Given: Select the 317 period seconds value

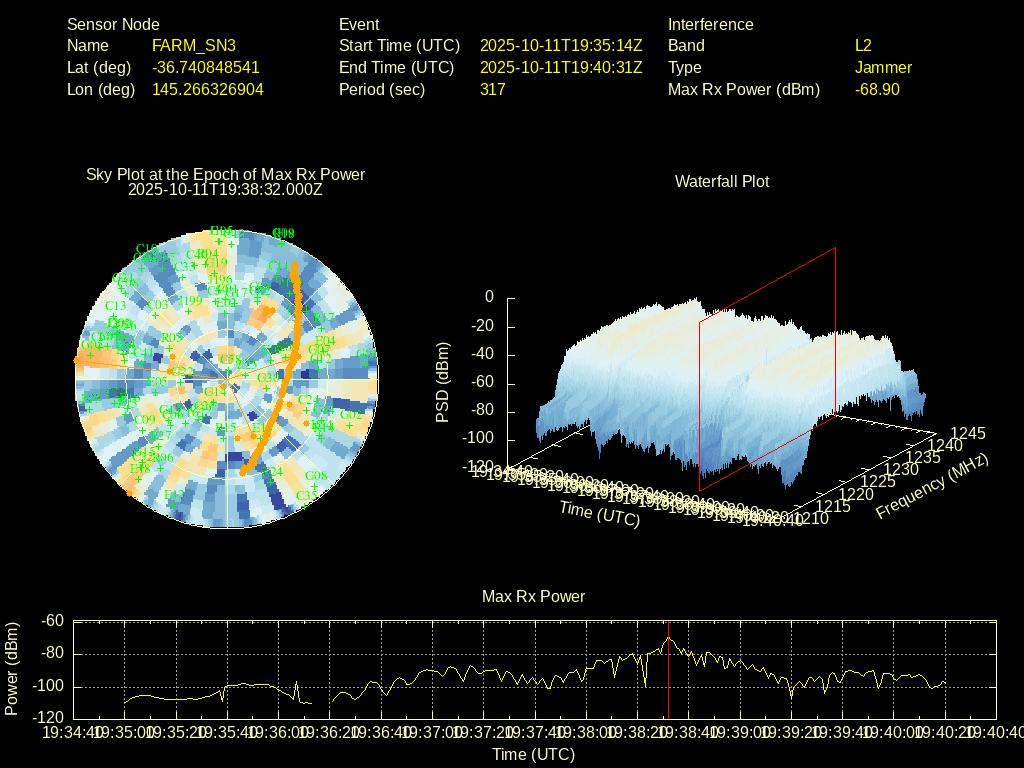Looking at the screenshot, I should (493, 90).
